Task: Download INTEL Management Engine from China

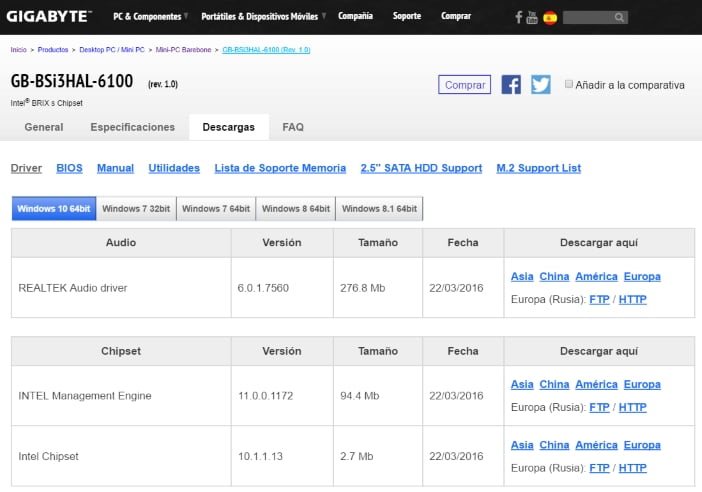Action: click(554, 385)
